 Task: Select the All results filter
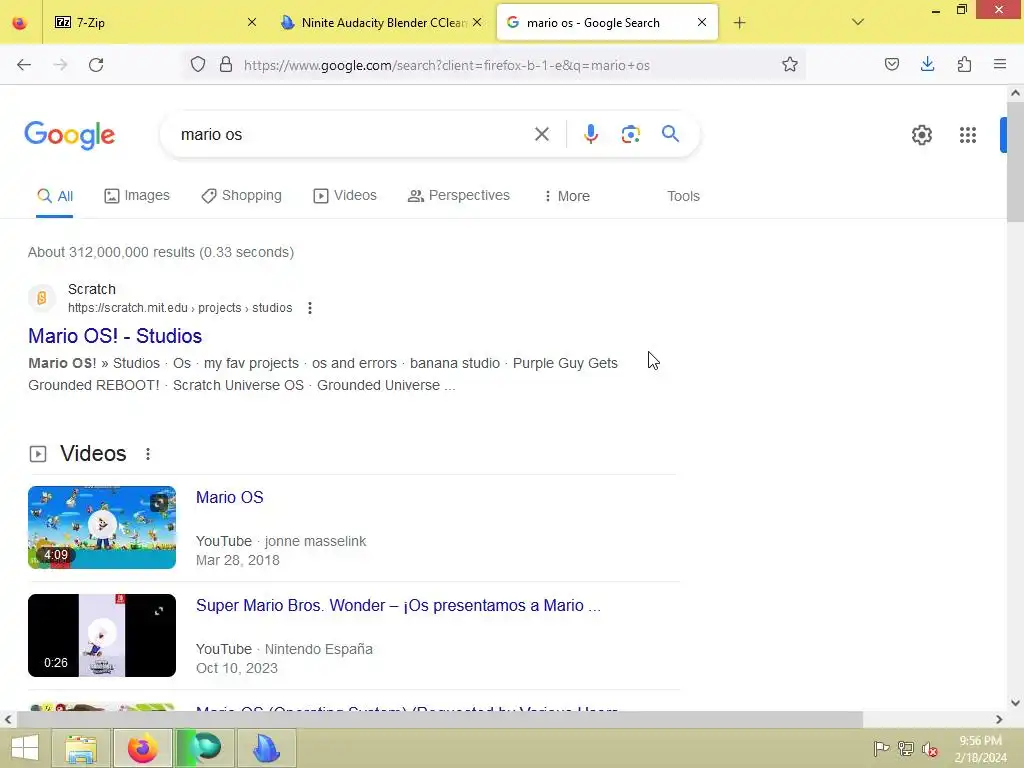coord(55,196)
